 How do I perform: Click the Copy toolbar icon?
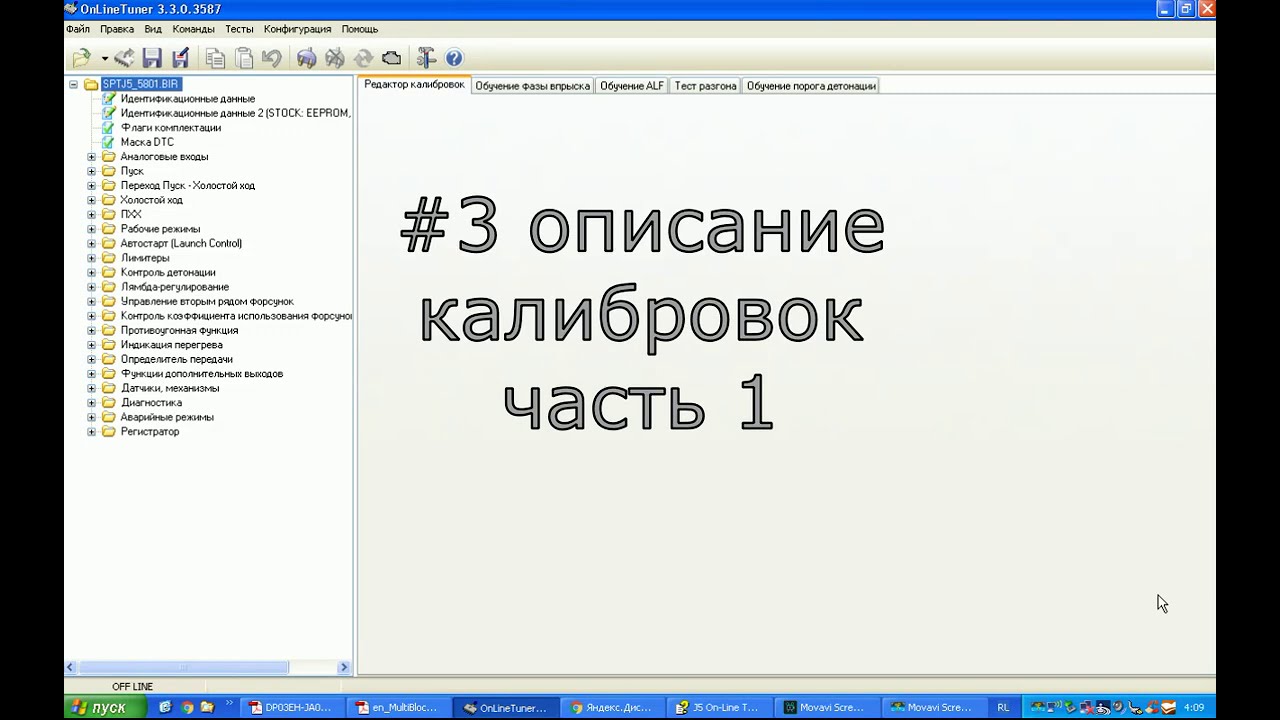click(x=215, y=58)
